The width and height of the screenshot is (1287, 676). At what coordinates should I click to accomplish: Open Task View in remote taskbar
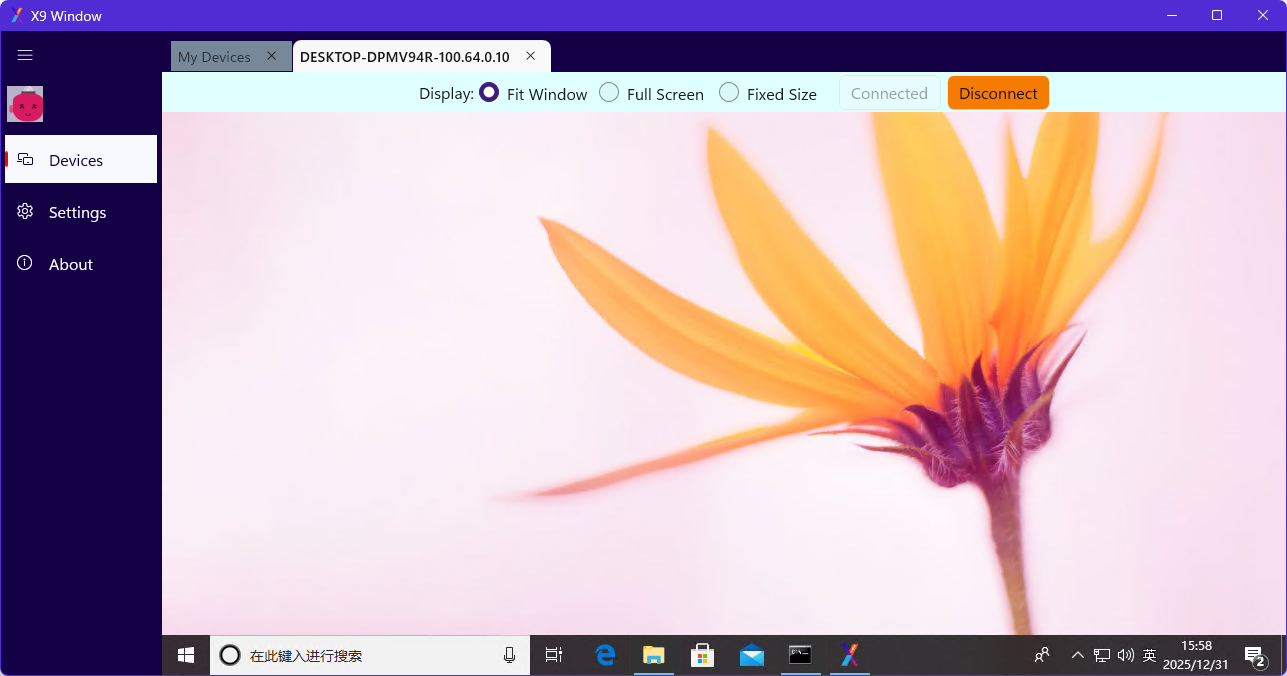pyautogui.click(x=553, y=655)
